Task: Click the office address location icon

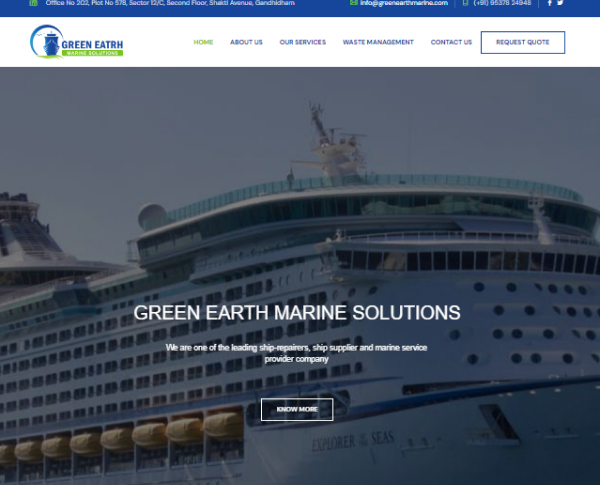Action: [x=34, y=3]
